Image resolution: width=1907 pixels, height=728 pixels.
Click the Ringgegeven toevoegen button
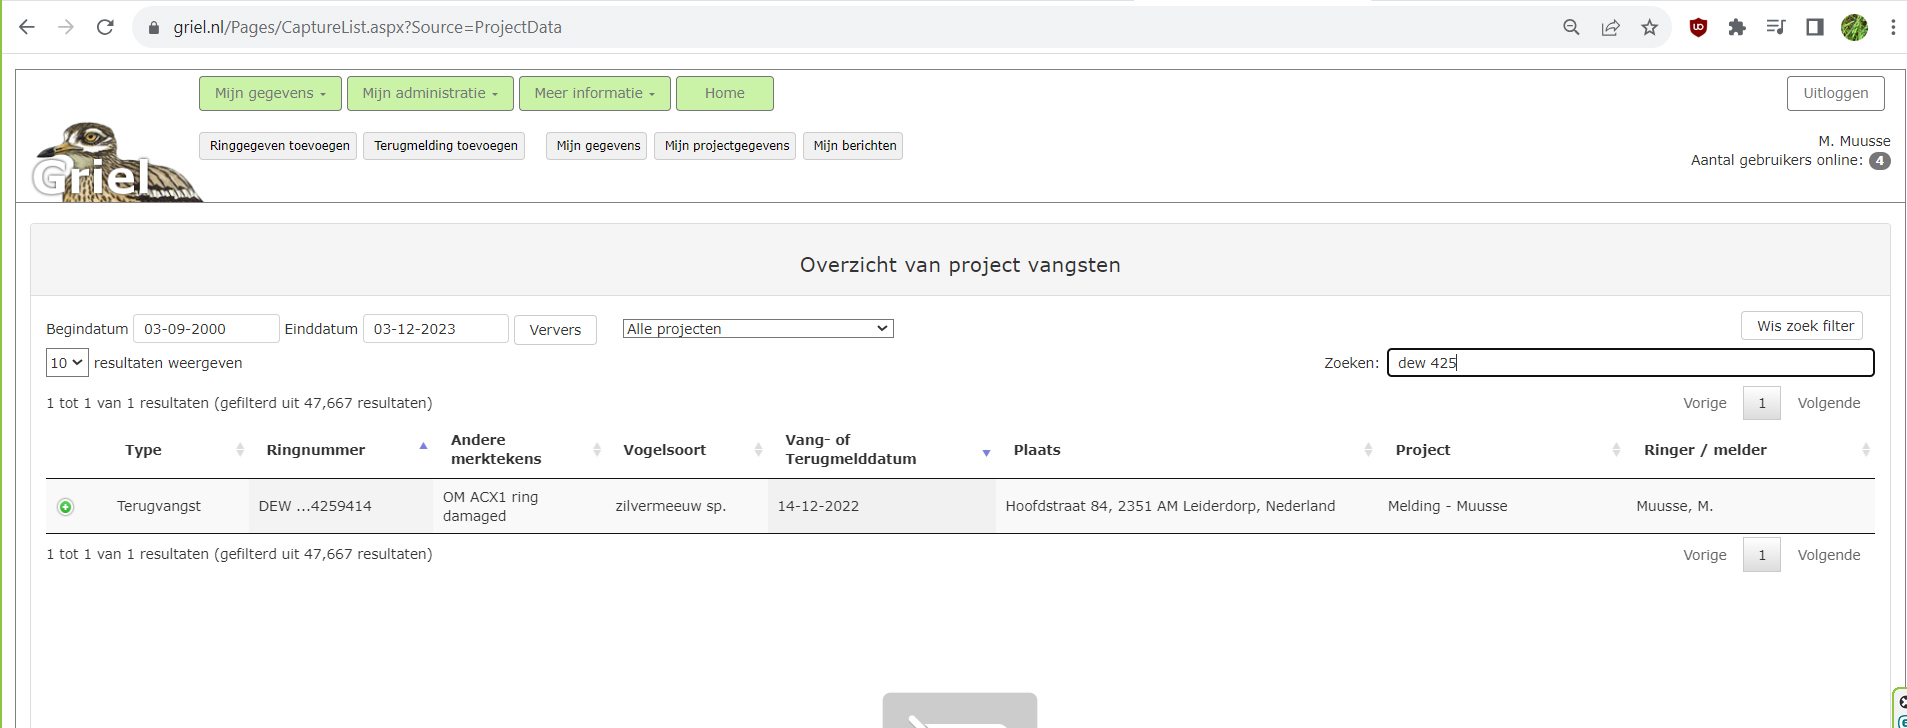coord(279,146)
